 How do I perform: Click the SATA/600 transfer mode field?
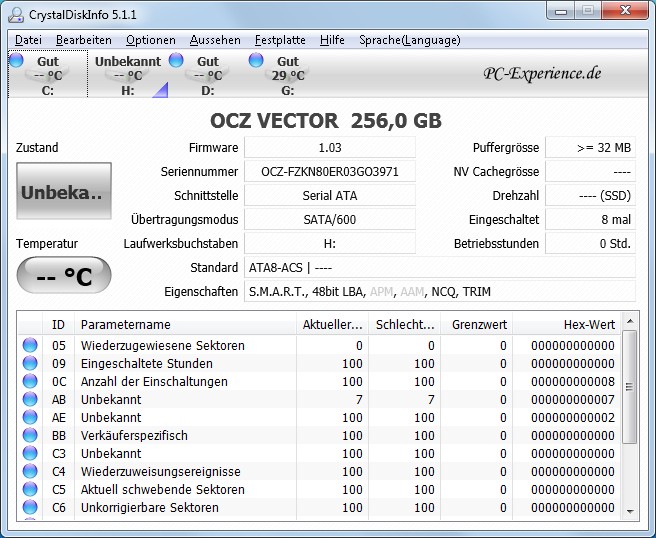click(x=330, y=220)
